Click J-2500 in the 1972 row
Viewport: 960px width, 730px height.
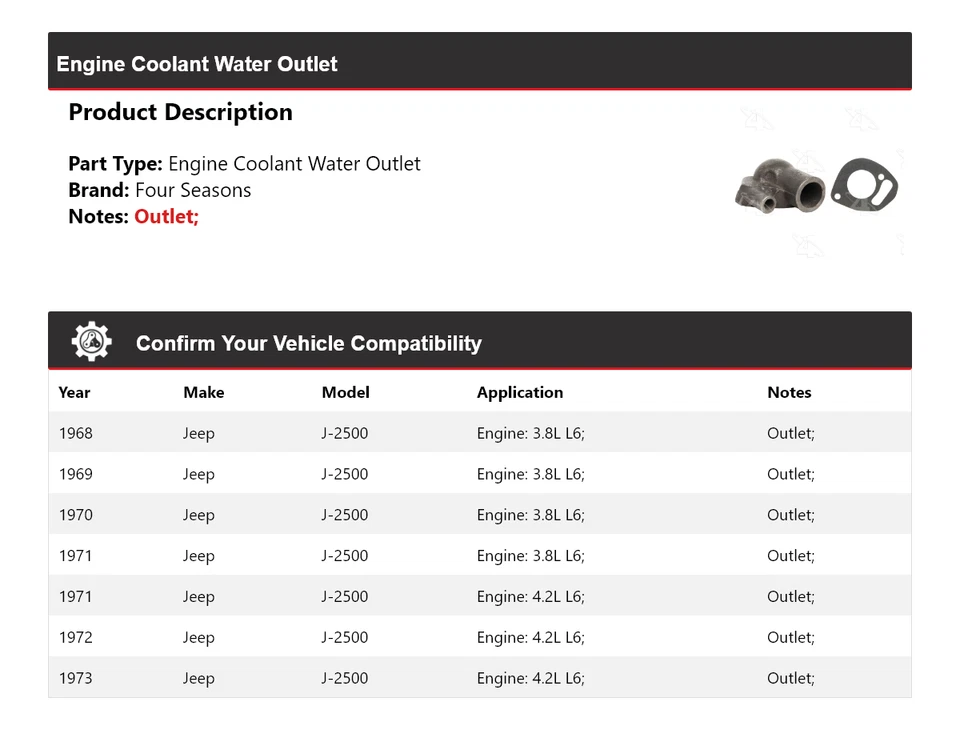click(x=344, y=637)
